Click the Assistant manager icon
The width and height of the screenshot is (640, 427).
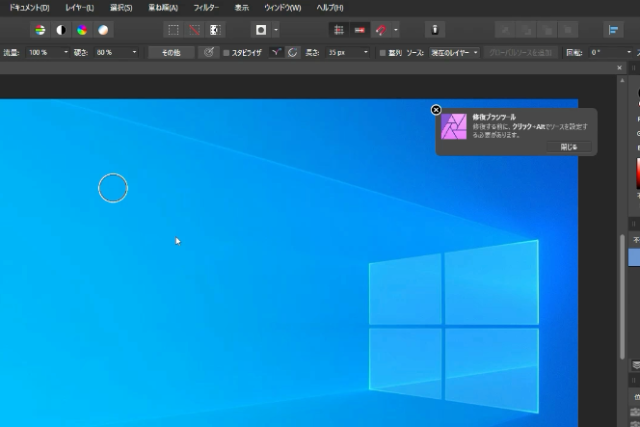(435, 30)
